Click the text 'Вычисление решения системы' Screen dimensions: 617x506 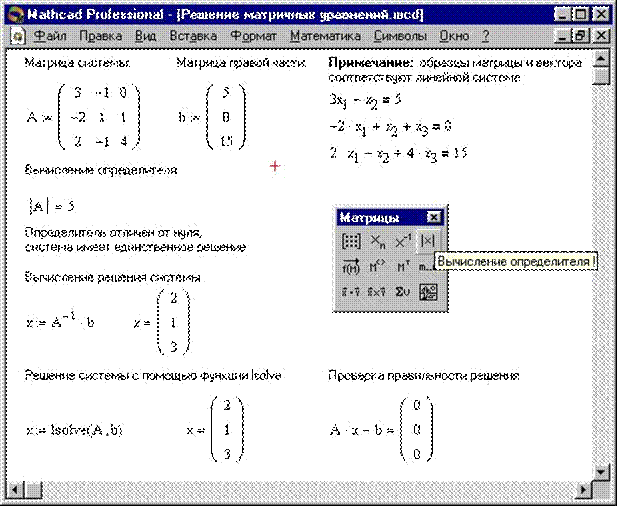pos(113,277)
